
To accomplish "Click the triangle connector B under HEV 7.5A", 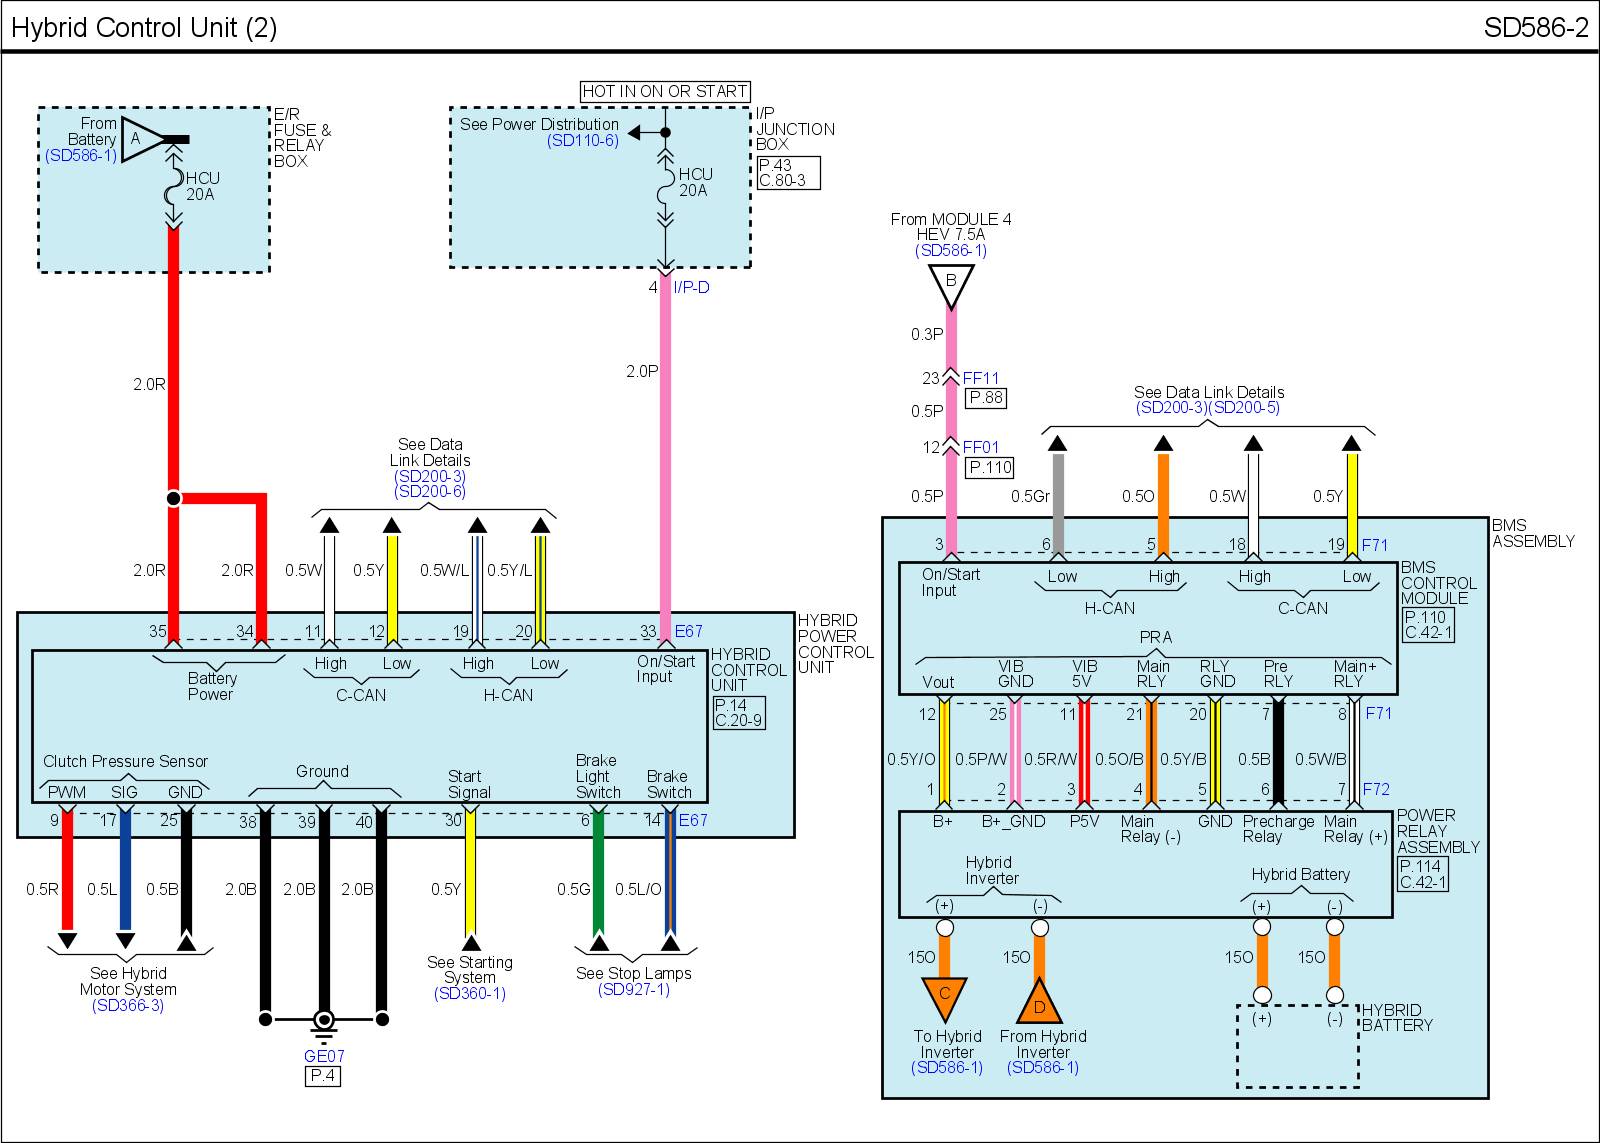I will [x=951, y=284].
